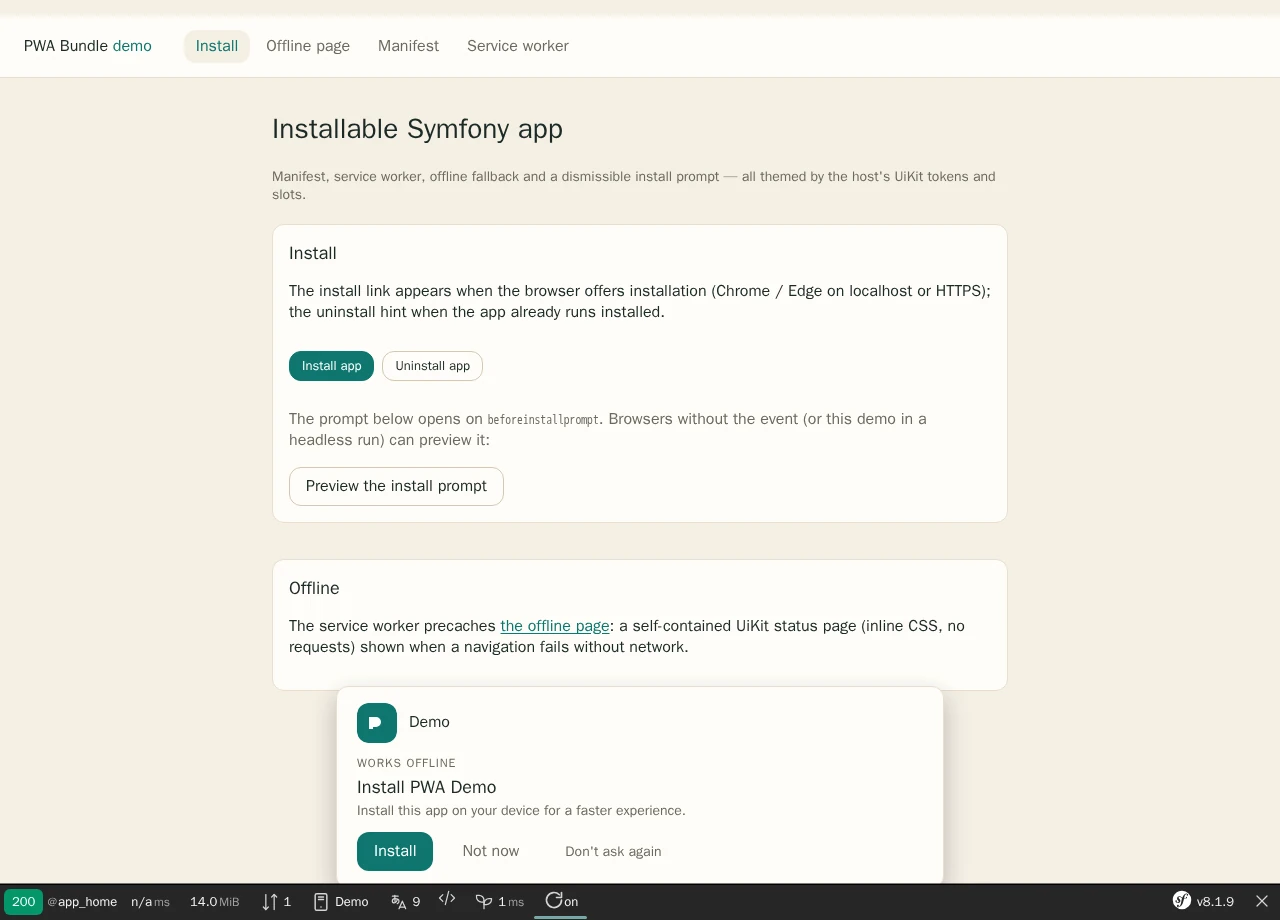Click the 'WORKS OFFLINE' label in the prompt
This screenshot has width=1280, height=920.
click(406, 763)
